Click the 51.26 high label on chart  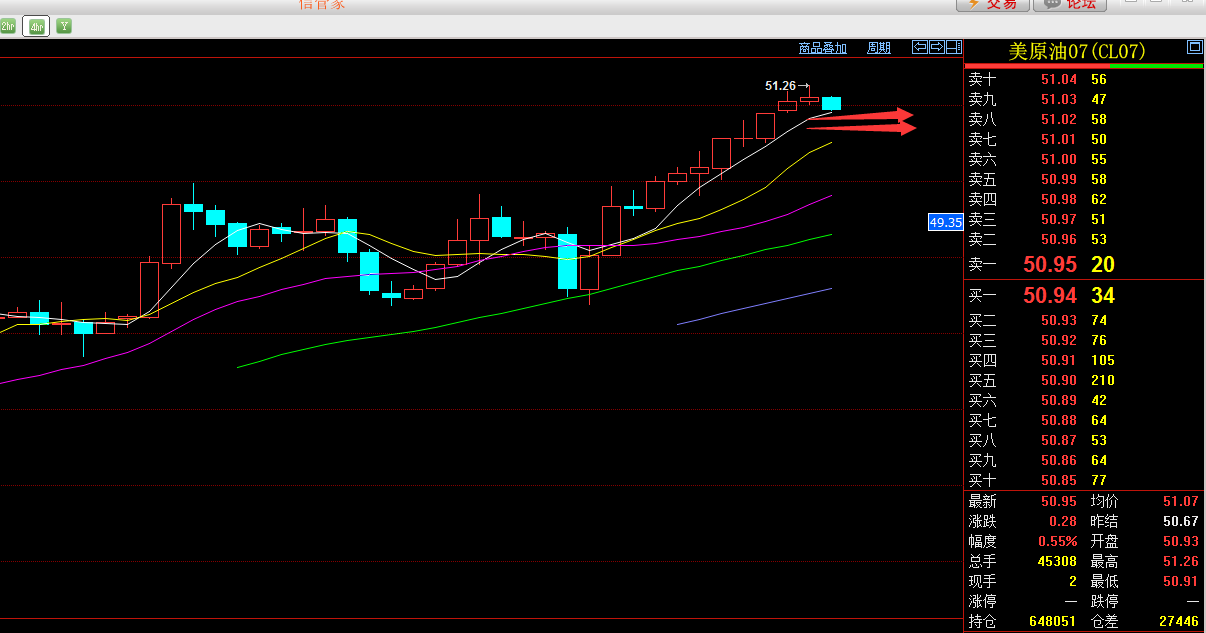point(780,86)
